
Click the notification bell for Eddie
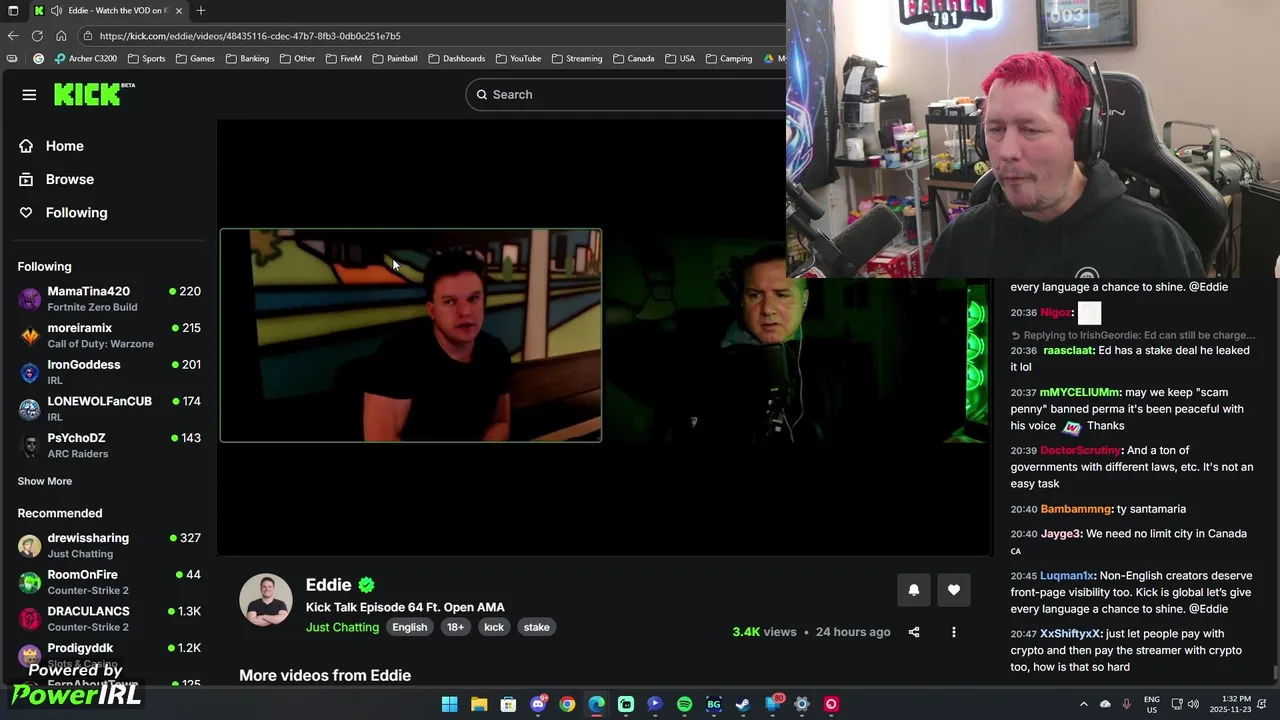point(913,590)
